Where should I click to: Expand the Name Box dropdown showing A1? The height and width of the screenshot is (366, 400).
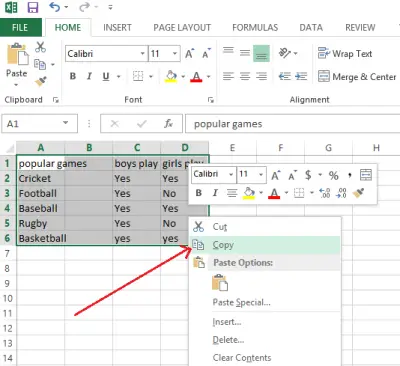[x=66, y=123]
